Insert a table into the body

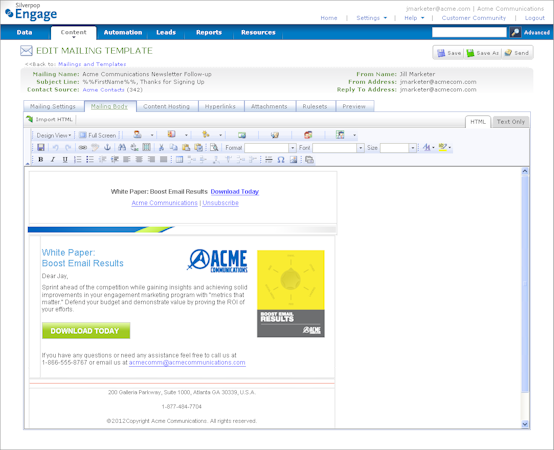click(x=179, y=159)
